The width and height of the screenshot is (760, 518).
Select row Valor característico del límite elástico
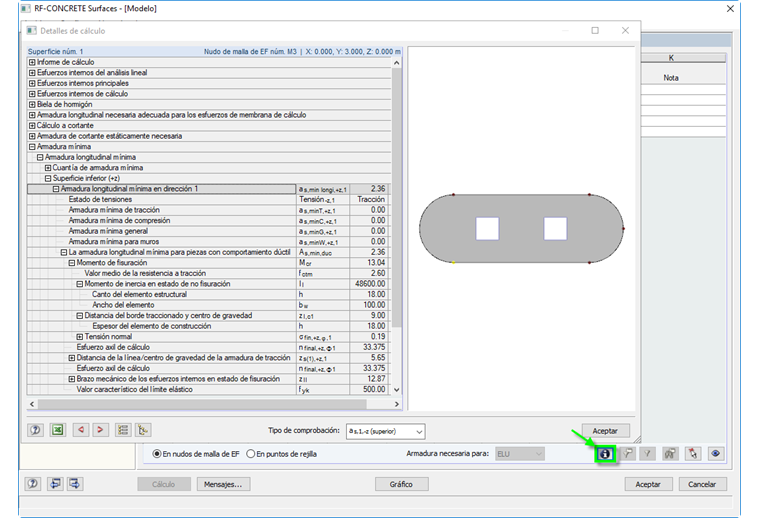[208, 390]
